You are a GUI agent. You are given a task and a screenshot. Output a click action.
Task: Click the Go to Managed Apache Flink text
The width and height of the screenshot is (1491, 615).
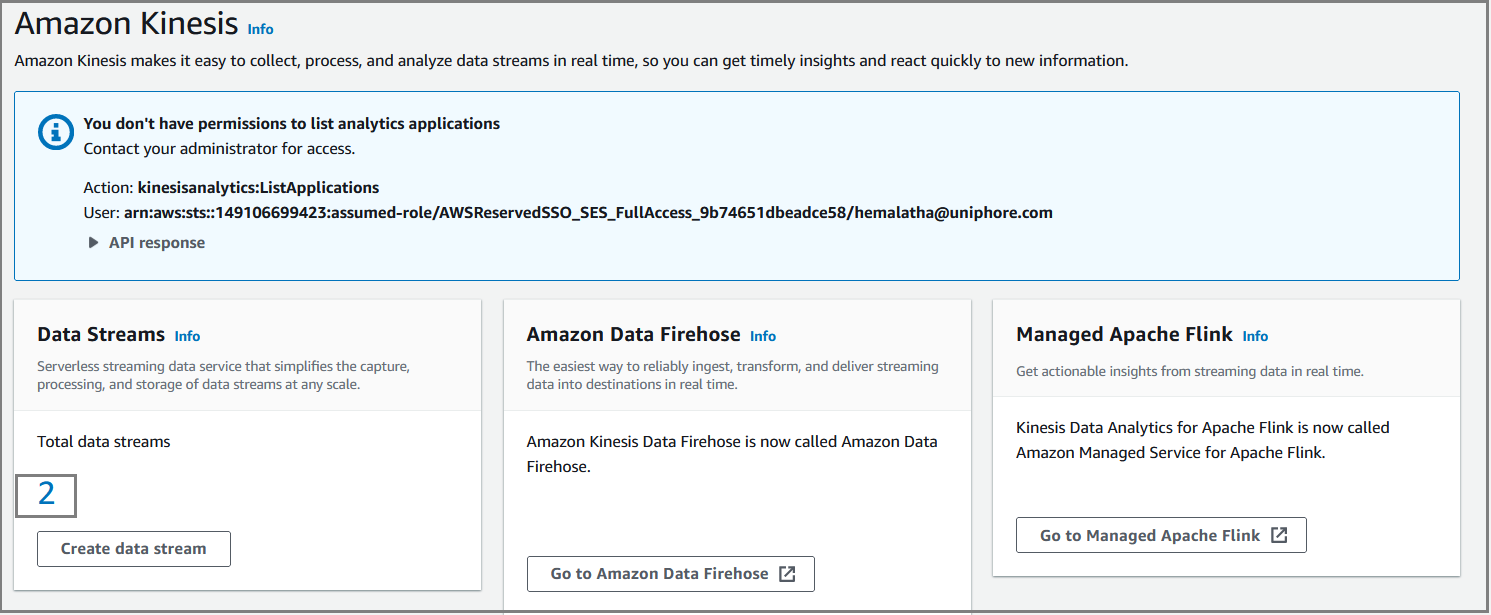(1150, 535)
